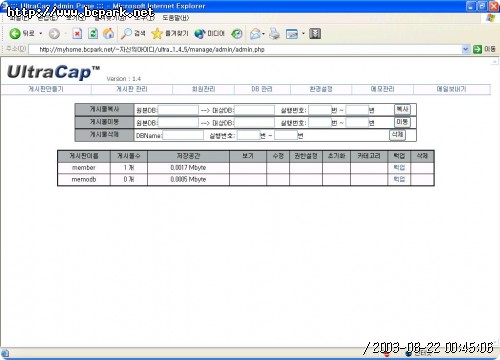Print the page with the printer icon
Viewport: 500px width, 360px height.
point(274,33)
